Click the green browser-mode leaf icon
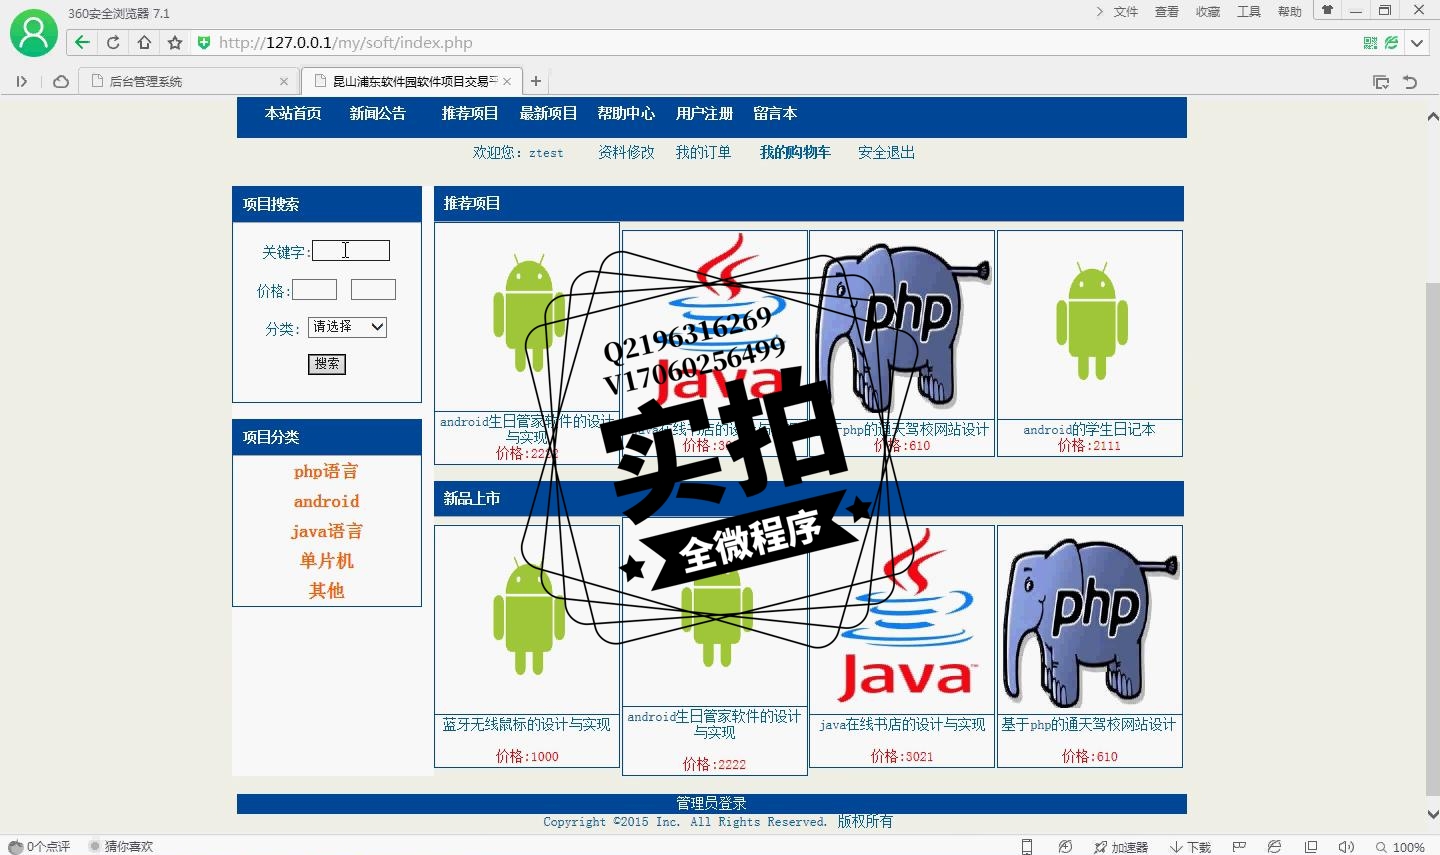The width and height of the screenshot is (1440, 855). point(1391,43)
